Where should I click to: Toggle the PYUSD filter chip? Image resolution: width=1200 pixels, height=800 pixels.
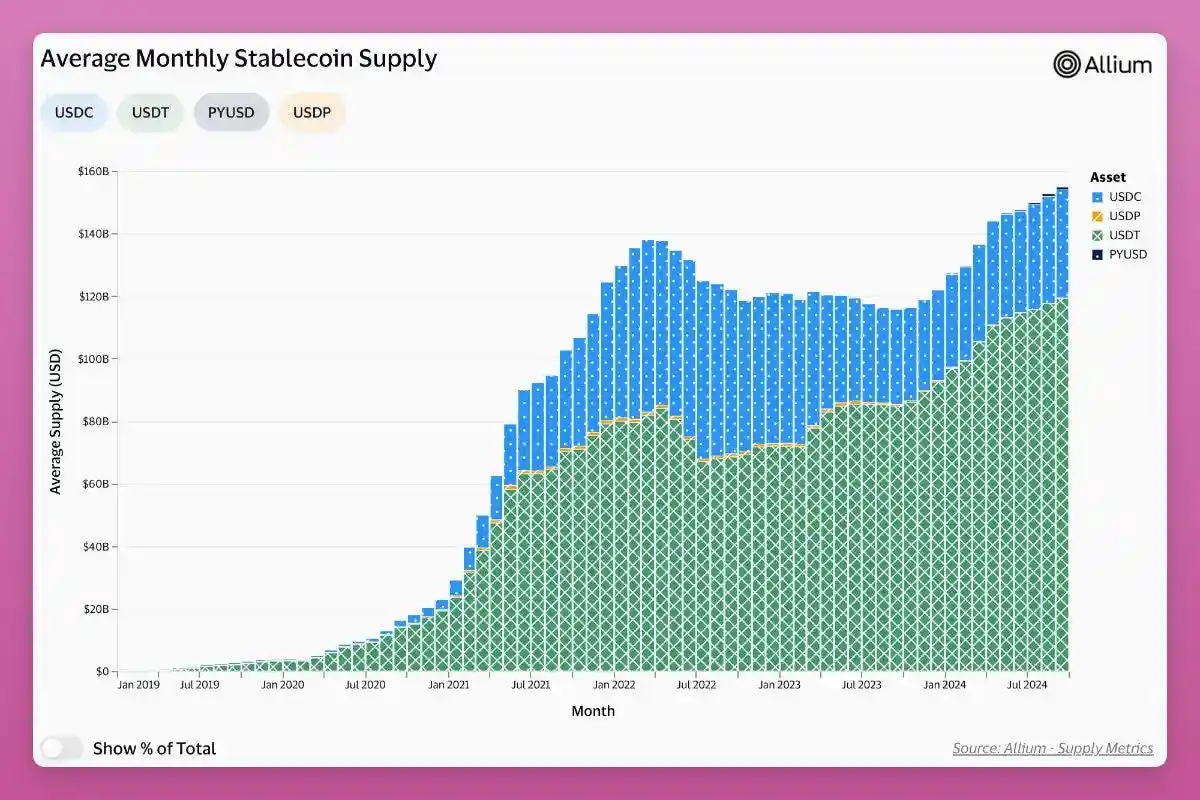[231, 112]
